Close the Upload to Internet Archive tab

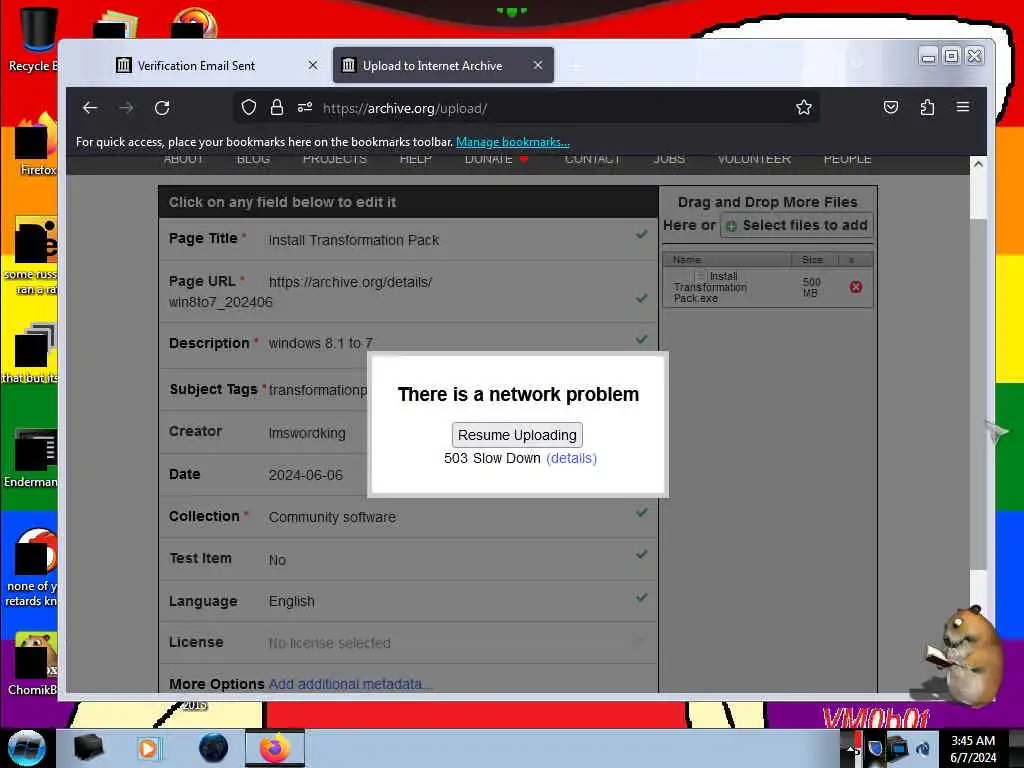(x=537, y=65)
